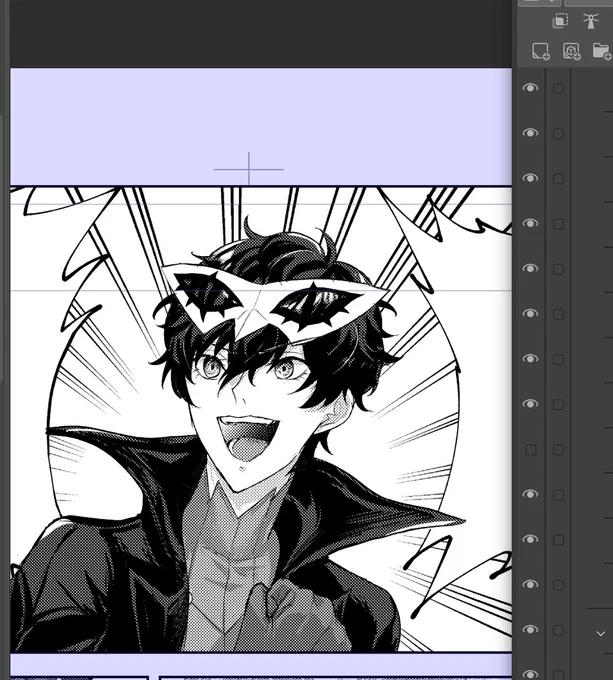The height and width of the screenshot is (680, 613).
Task: Click the Clip to Layer Below icon
Action: pos(560,20)
